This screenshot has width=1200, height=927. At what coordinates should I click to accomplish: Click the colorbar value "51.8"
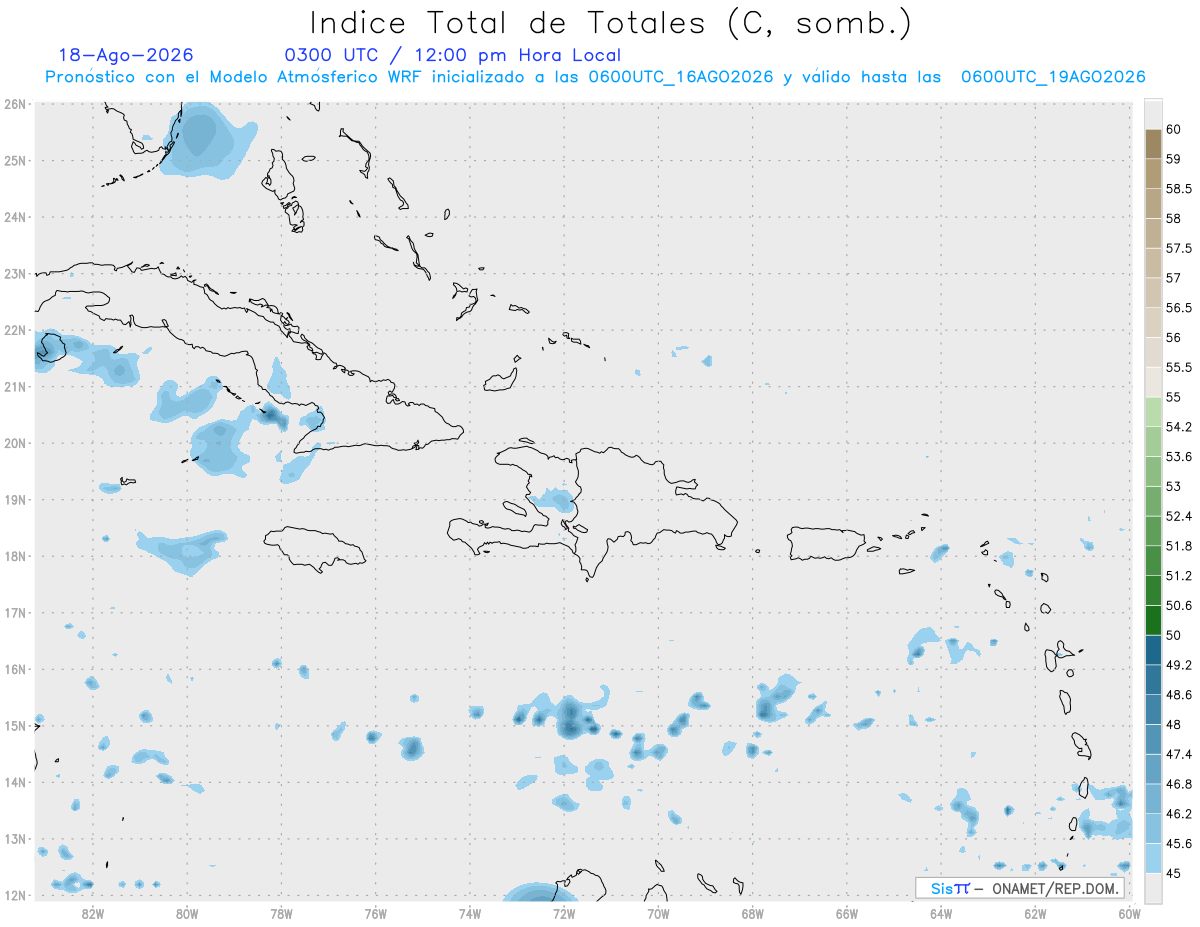(x=1179, y=546)
